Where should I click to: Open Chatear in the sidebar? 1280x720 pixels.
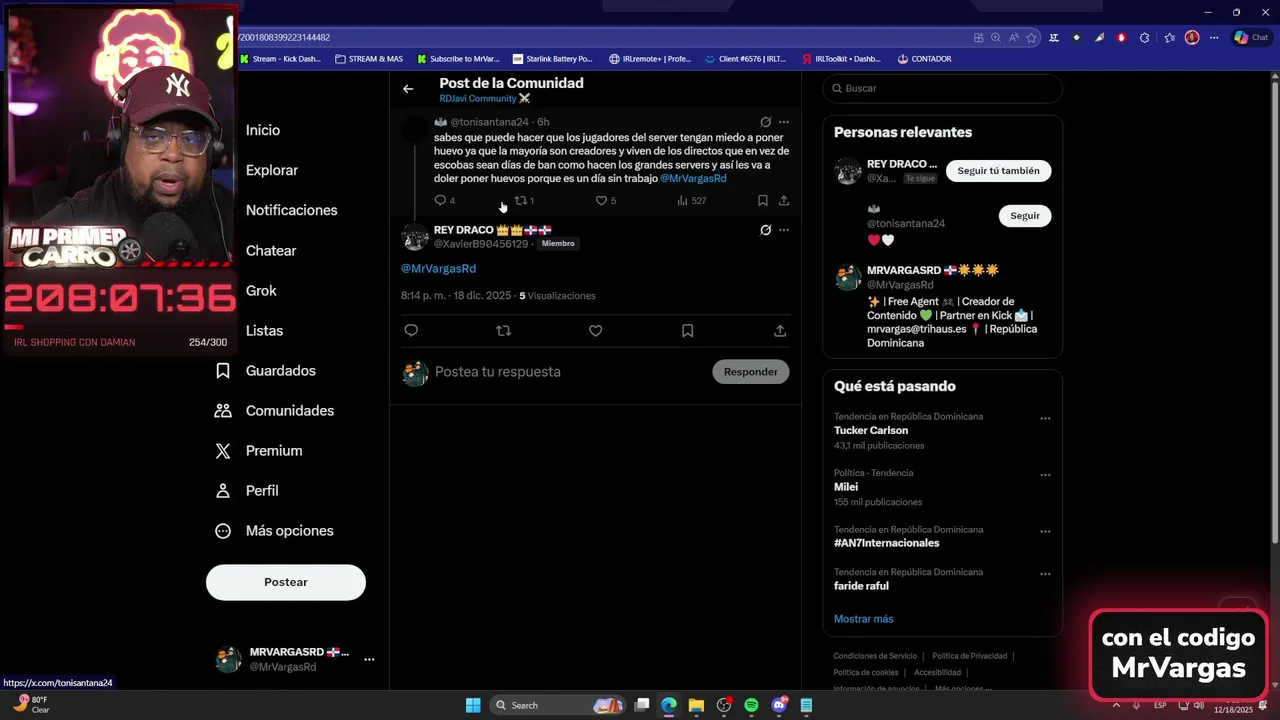[271, 250]
